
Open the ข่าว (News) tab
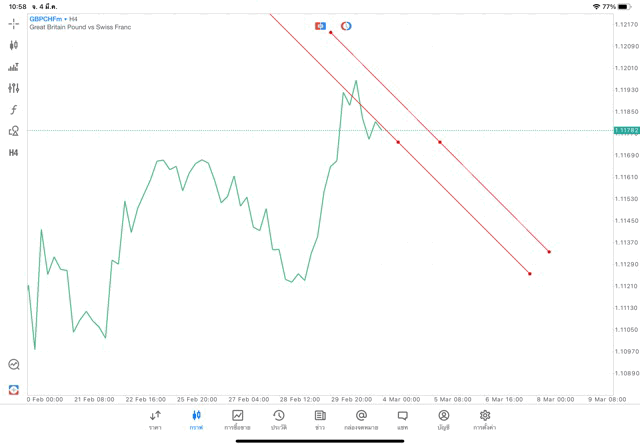click(x=319, y=419)
